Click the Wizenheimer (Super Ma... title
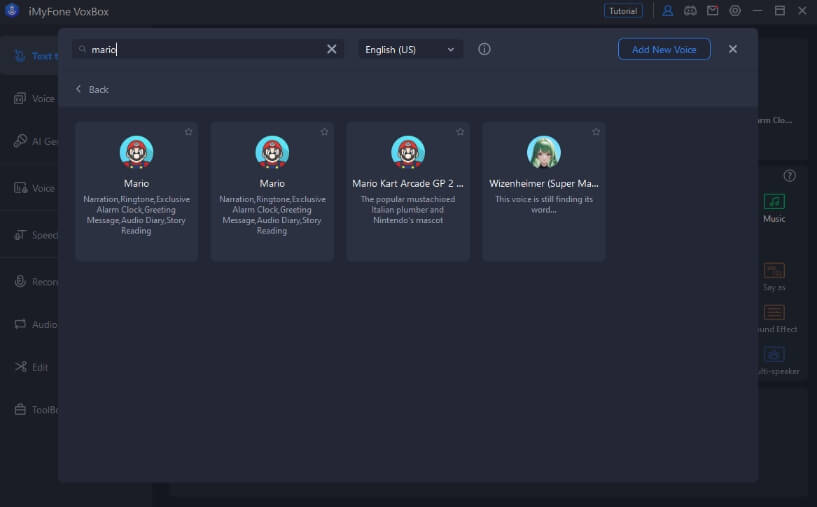This screenshot has width=817, height=507. point(543,183)
